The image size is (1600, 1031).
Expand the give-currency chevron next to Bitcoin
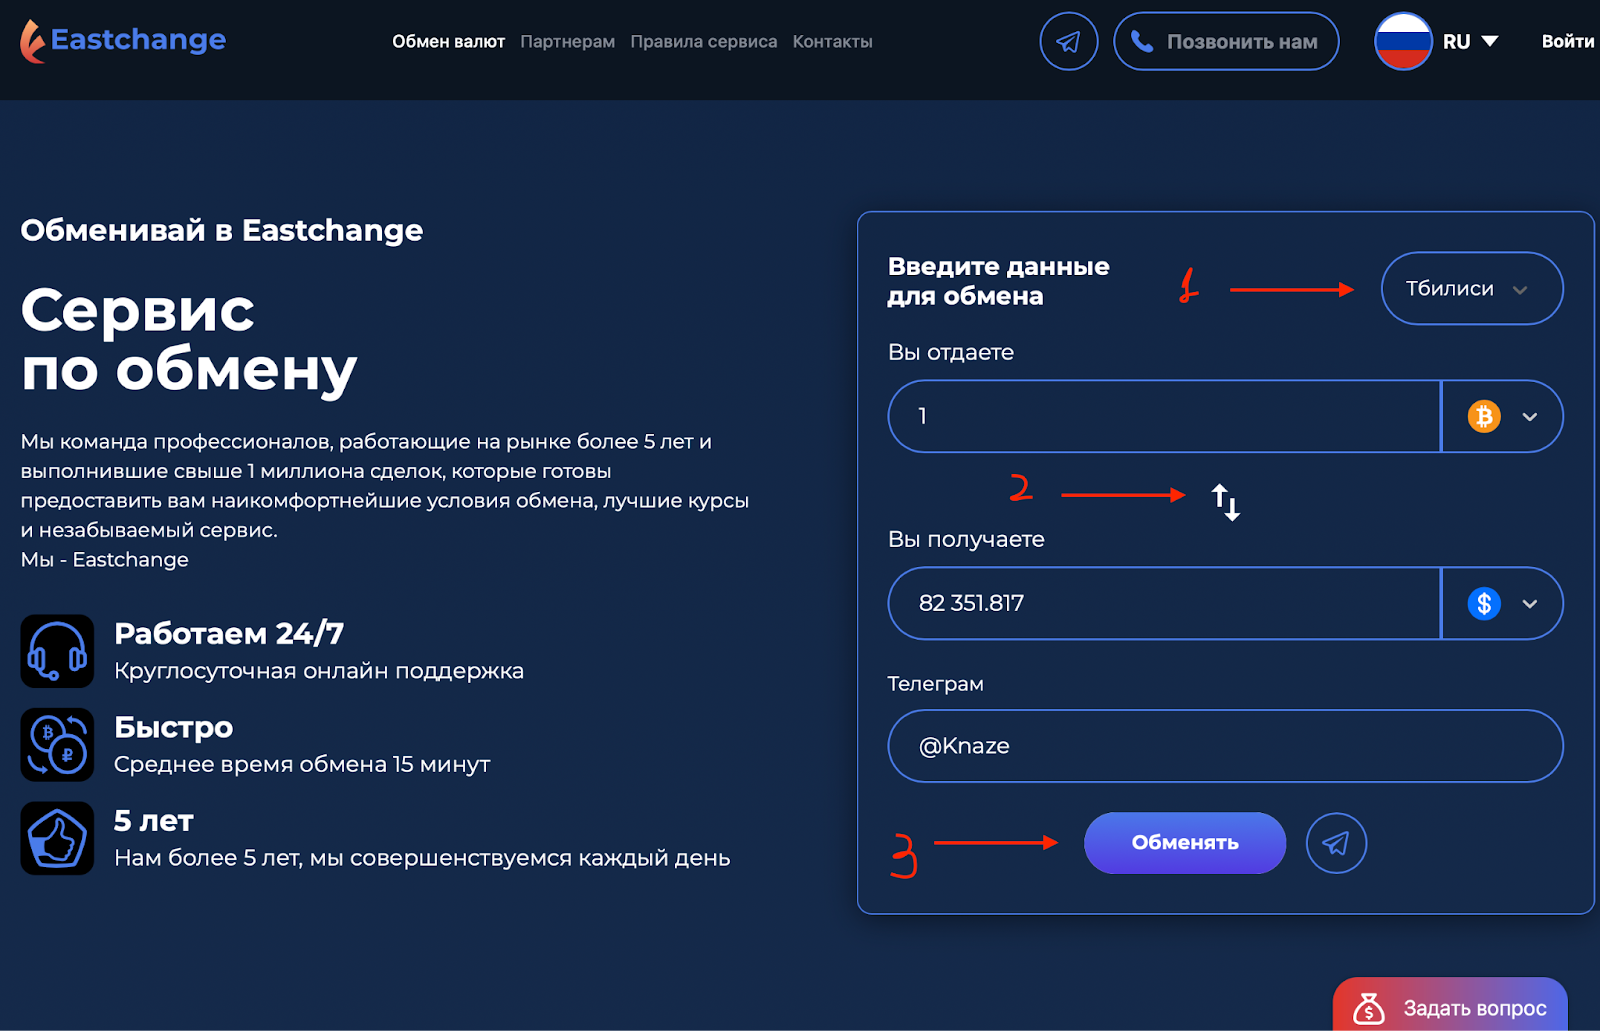point(1530,417)
